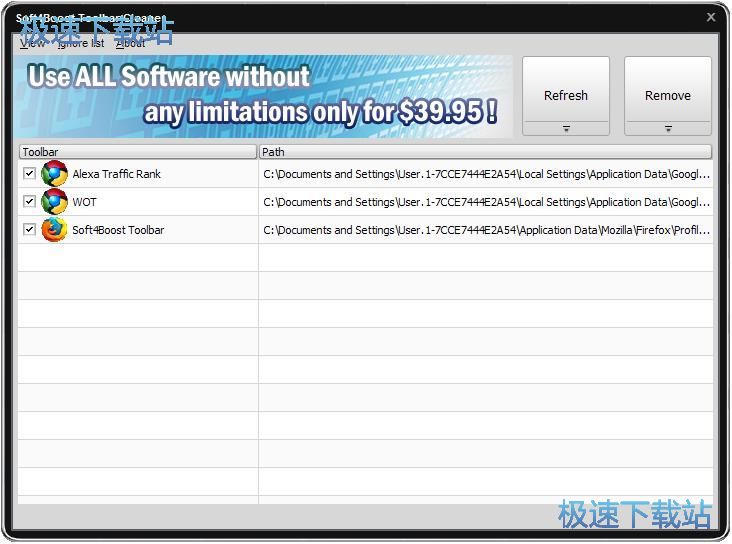Close the Soft4Boost Toolbar Cleaner window
This screenshot has width=732, height=544.
[711, 17]
